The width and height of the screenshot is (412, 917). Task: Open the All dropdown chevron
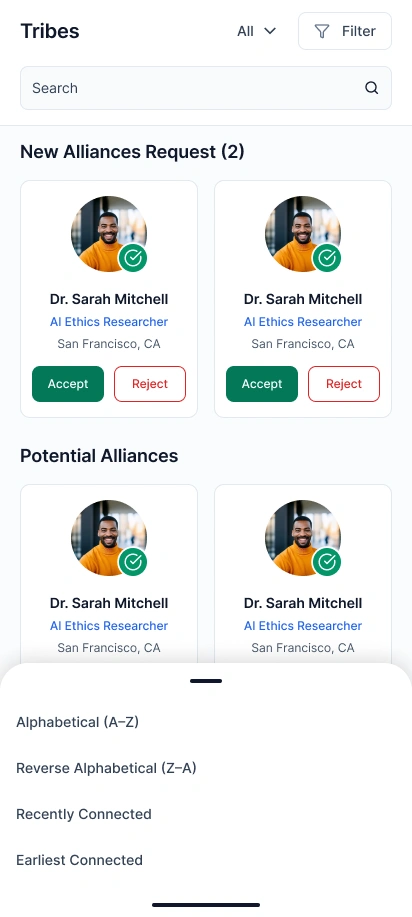tap(270, 31)
